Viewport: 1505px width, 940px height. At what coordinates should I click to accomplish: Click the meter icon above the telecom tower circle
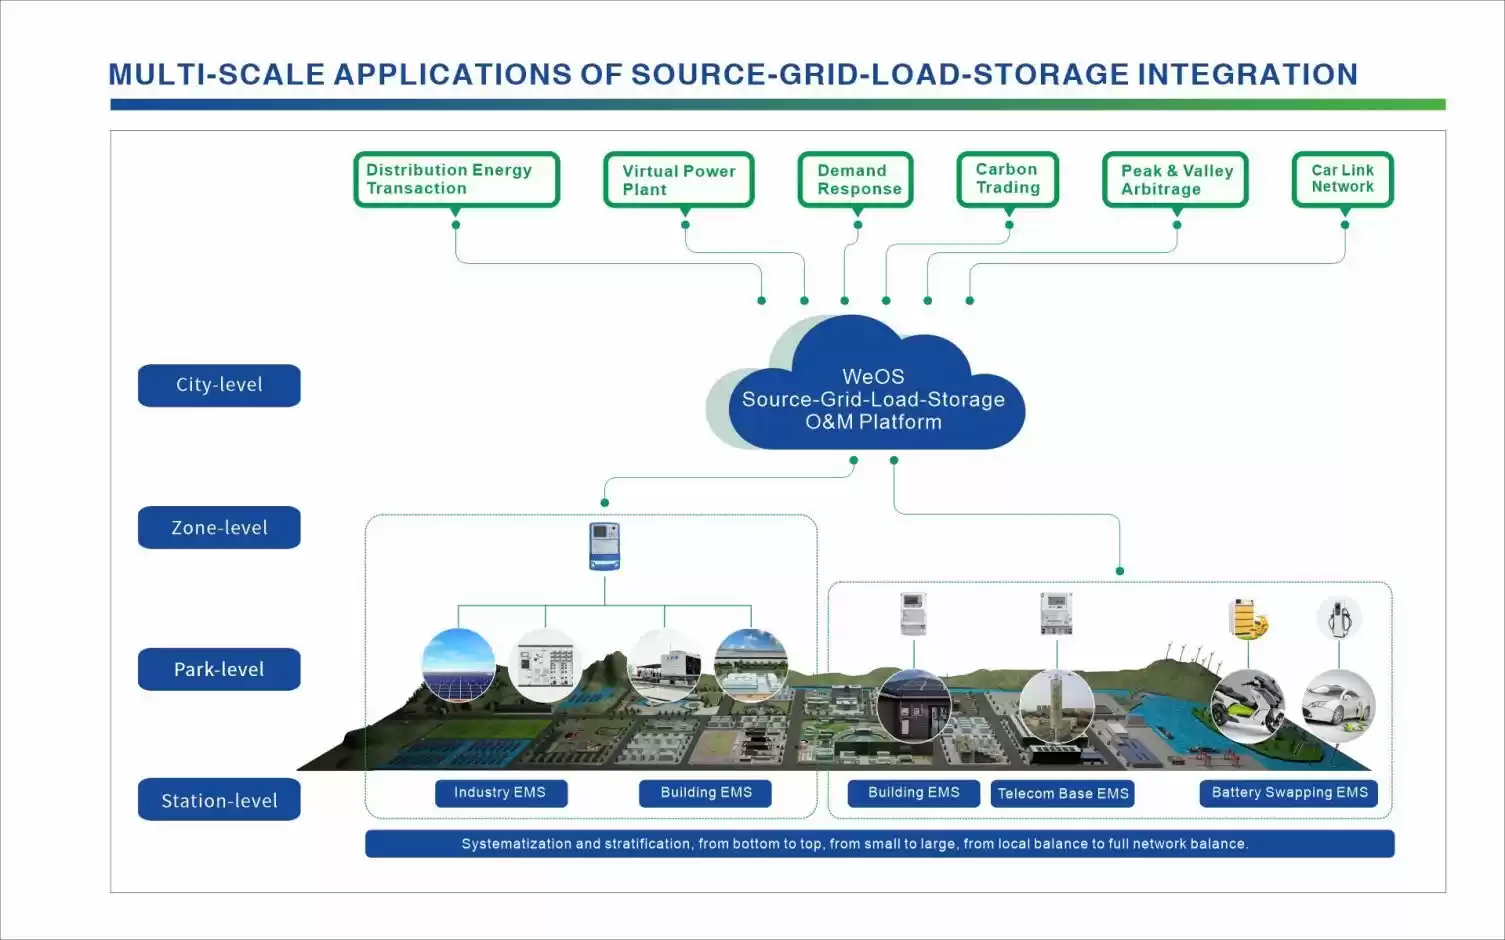pyautogui.click(x=1056, y=613)
